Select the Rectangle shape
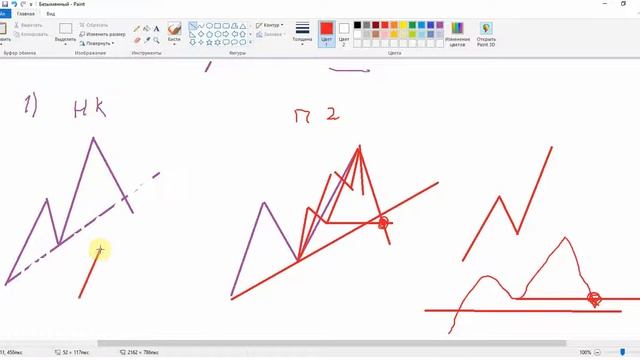The width and height of the screenshot is (640, 360). 218,26
